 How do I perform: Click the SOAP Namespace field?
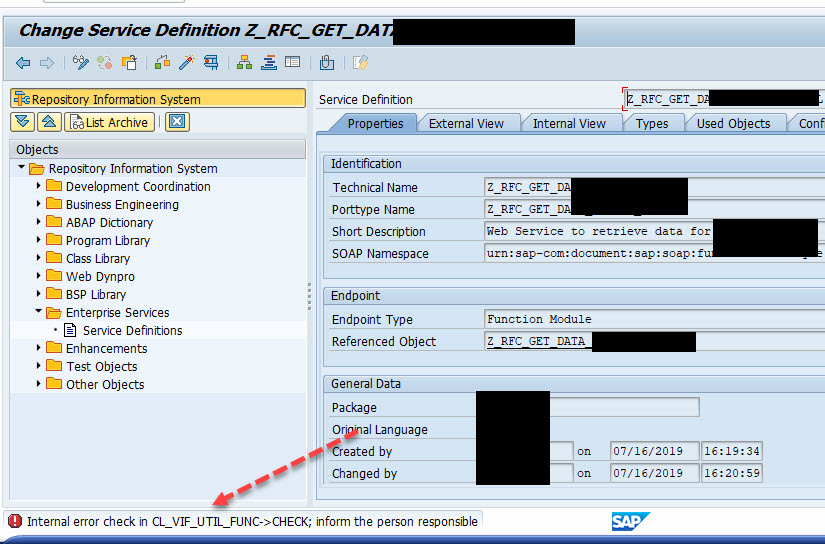pyautogui.click(x=654, y=254)
